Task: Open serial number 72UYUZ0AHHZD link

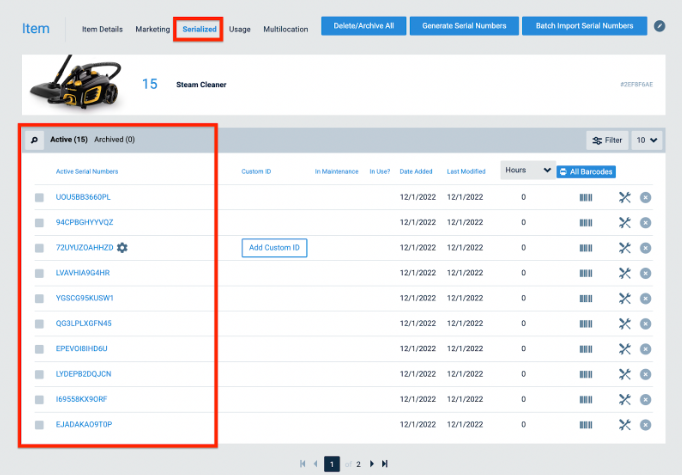Action: (84, 248)
